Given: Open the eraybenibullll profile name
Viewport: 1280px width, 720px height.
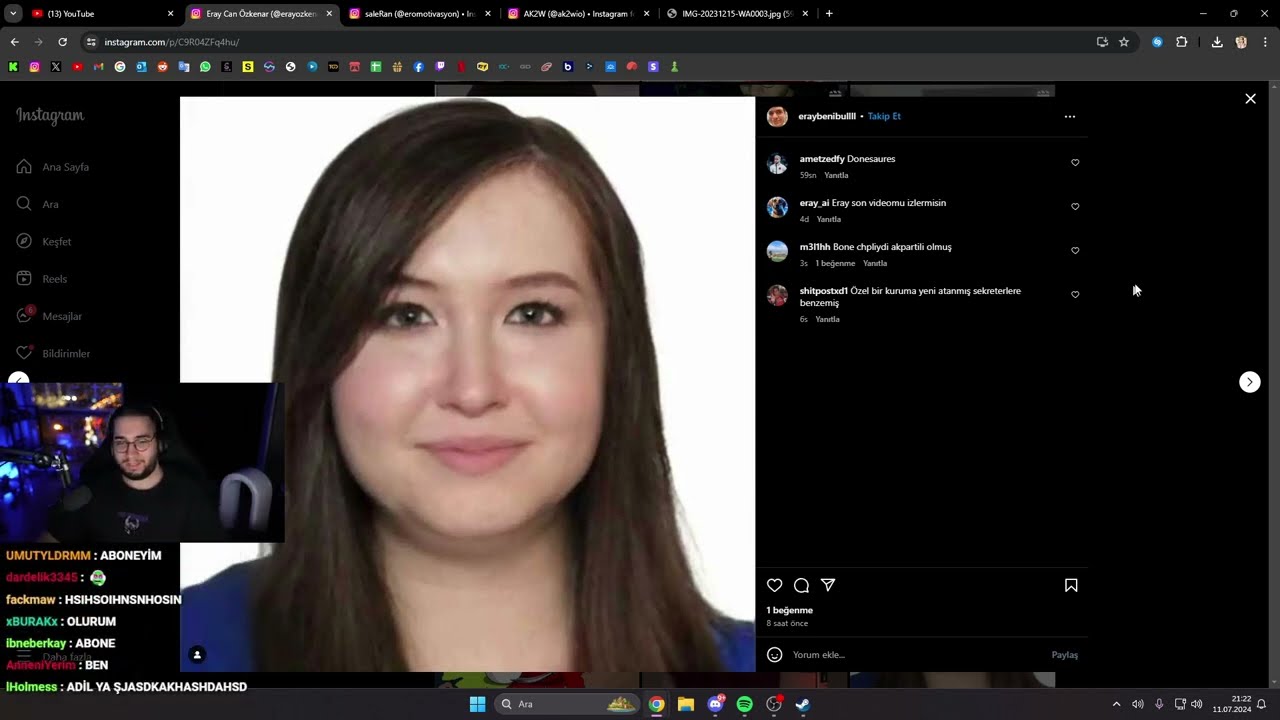Looking at the screenshot, I should point(827,116).
